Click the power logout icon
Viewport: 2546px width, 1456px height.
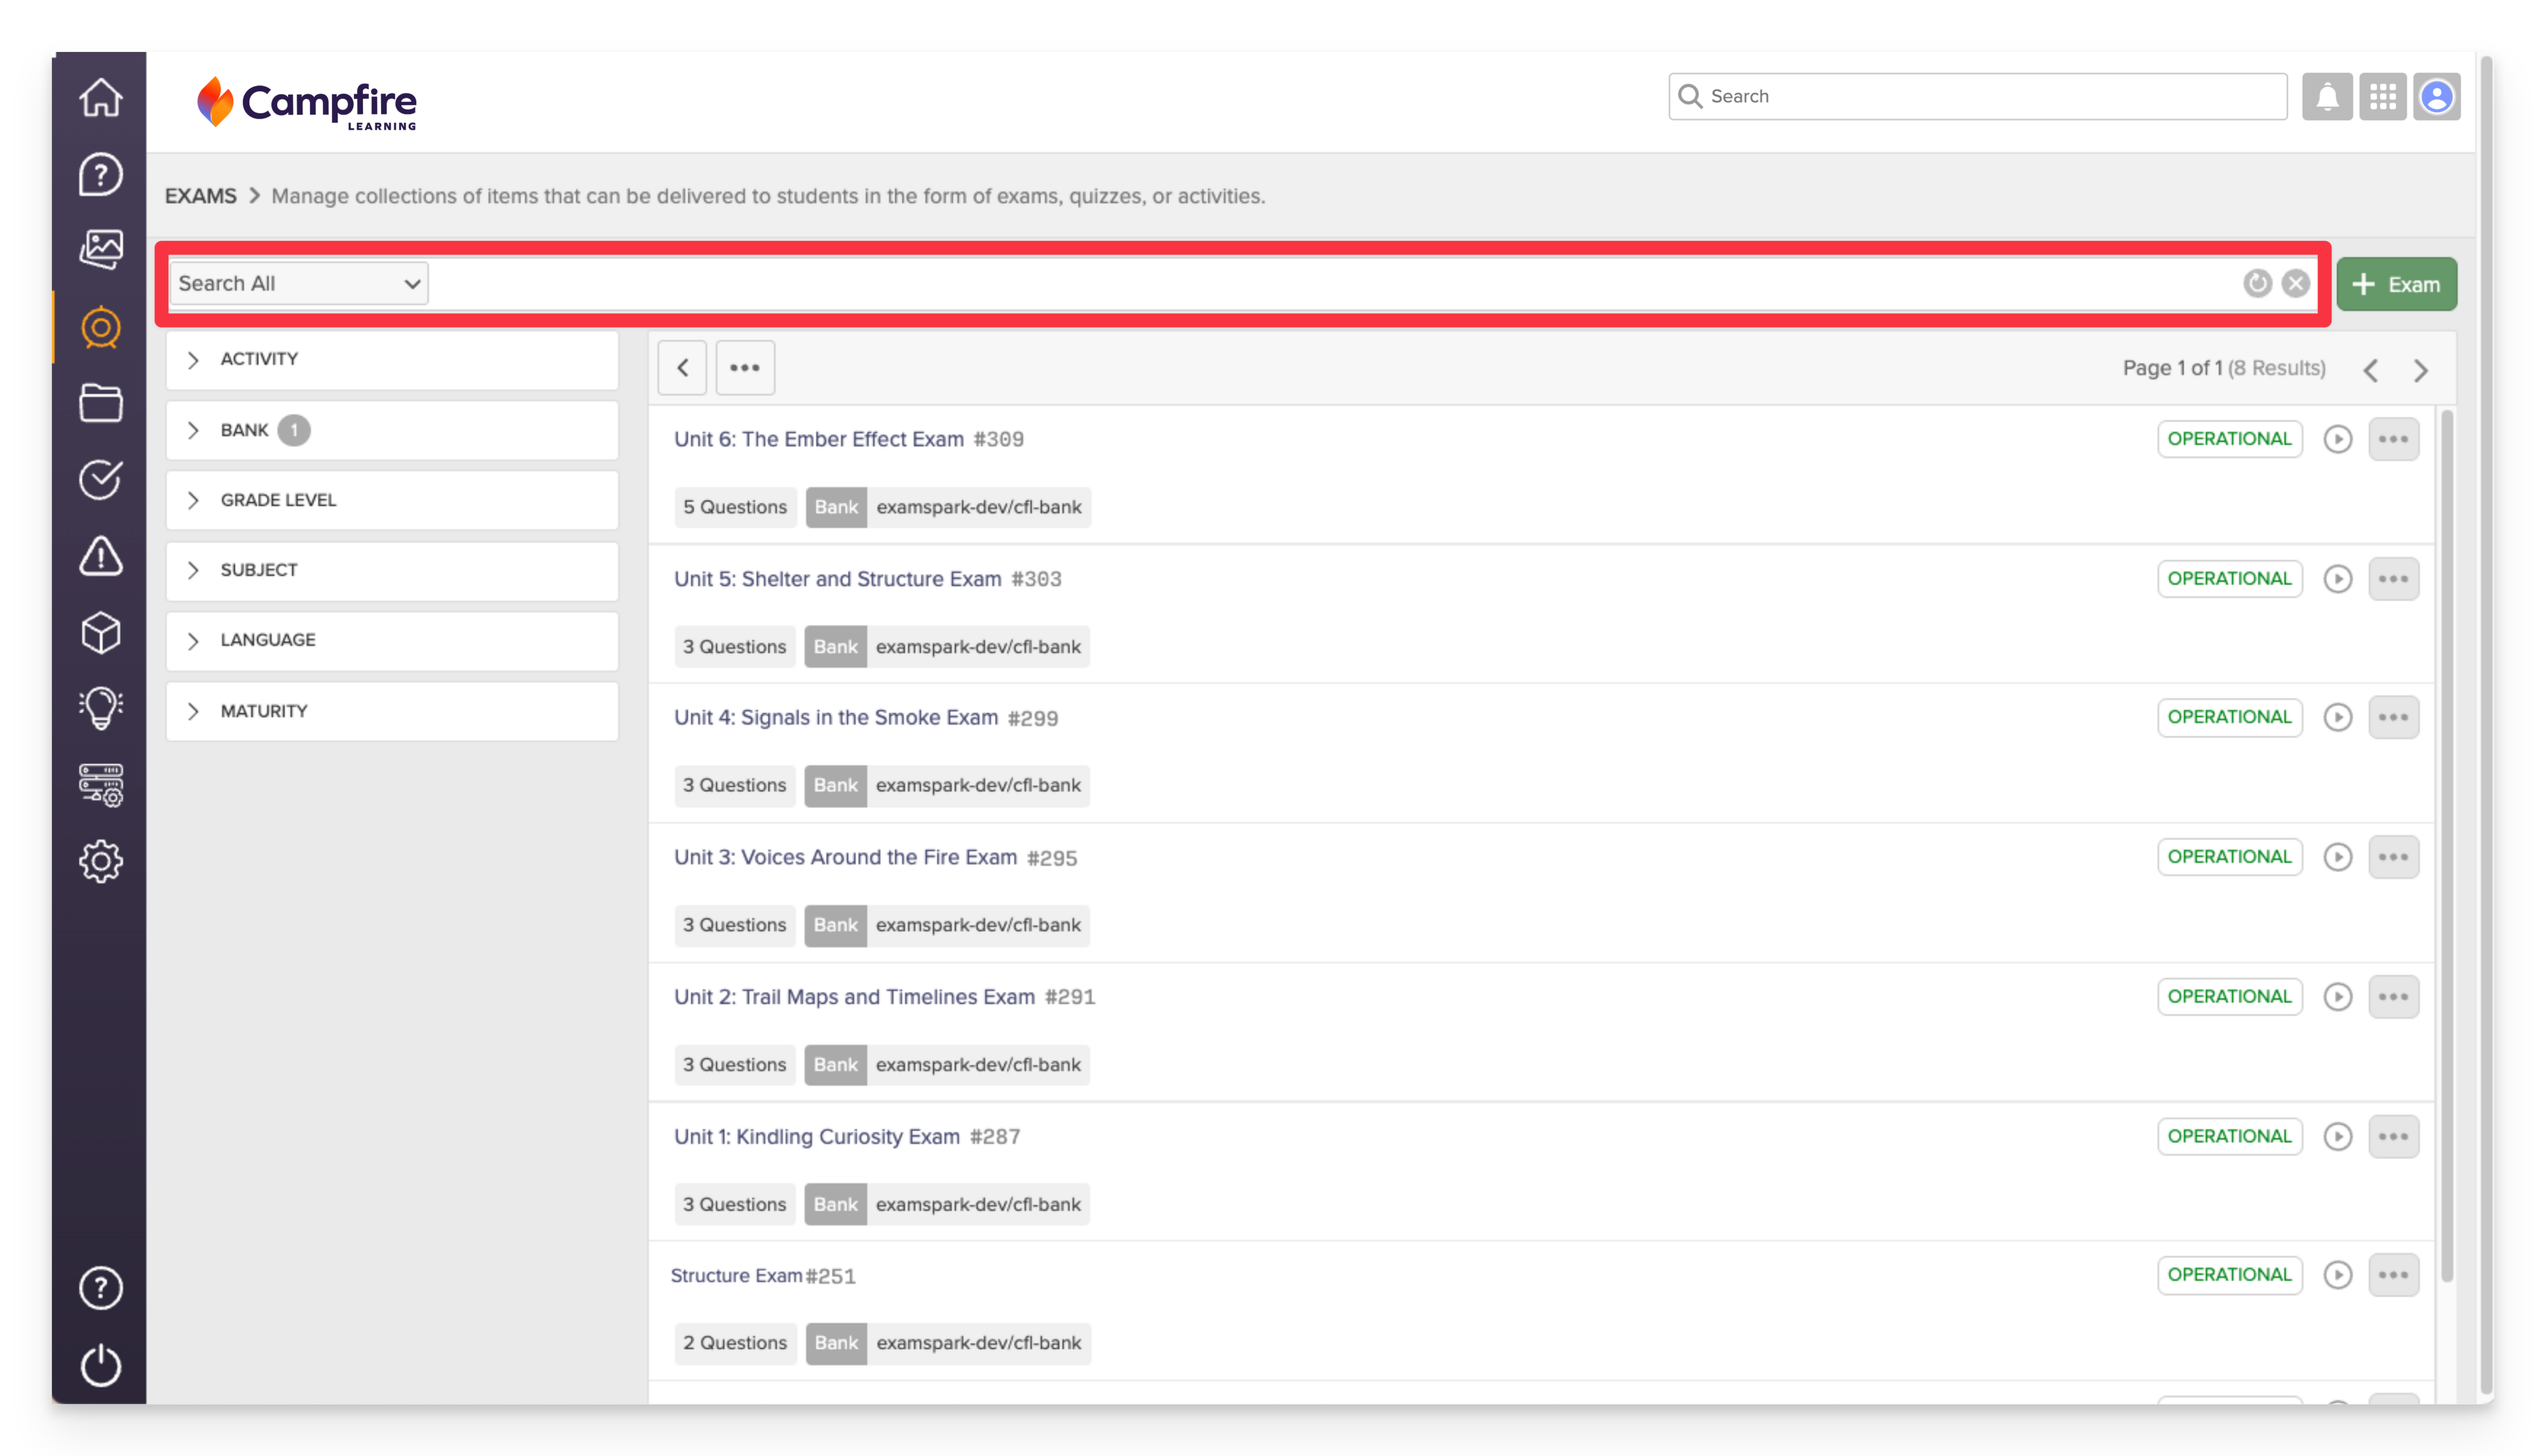(100, 1365)
